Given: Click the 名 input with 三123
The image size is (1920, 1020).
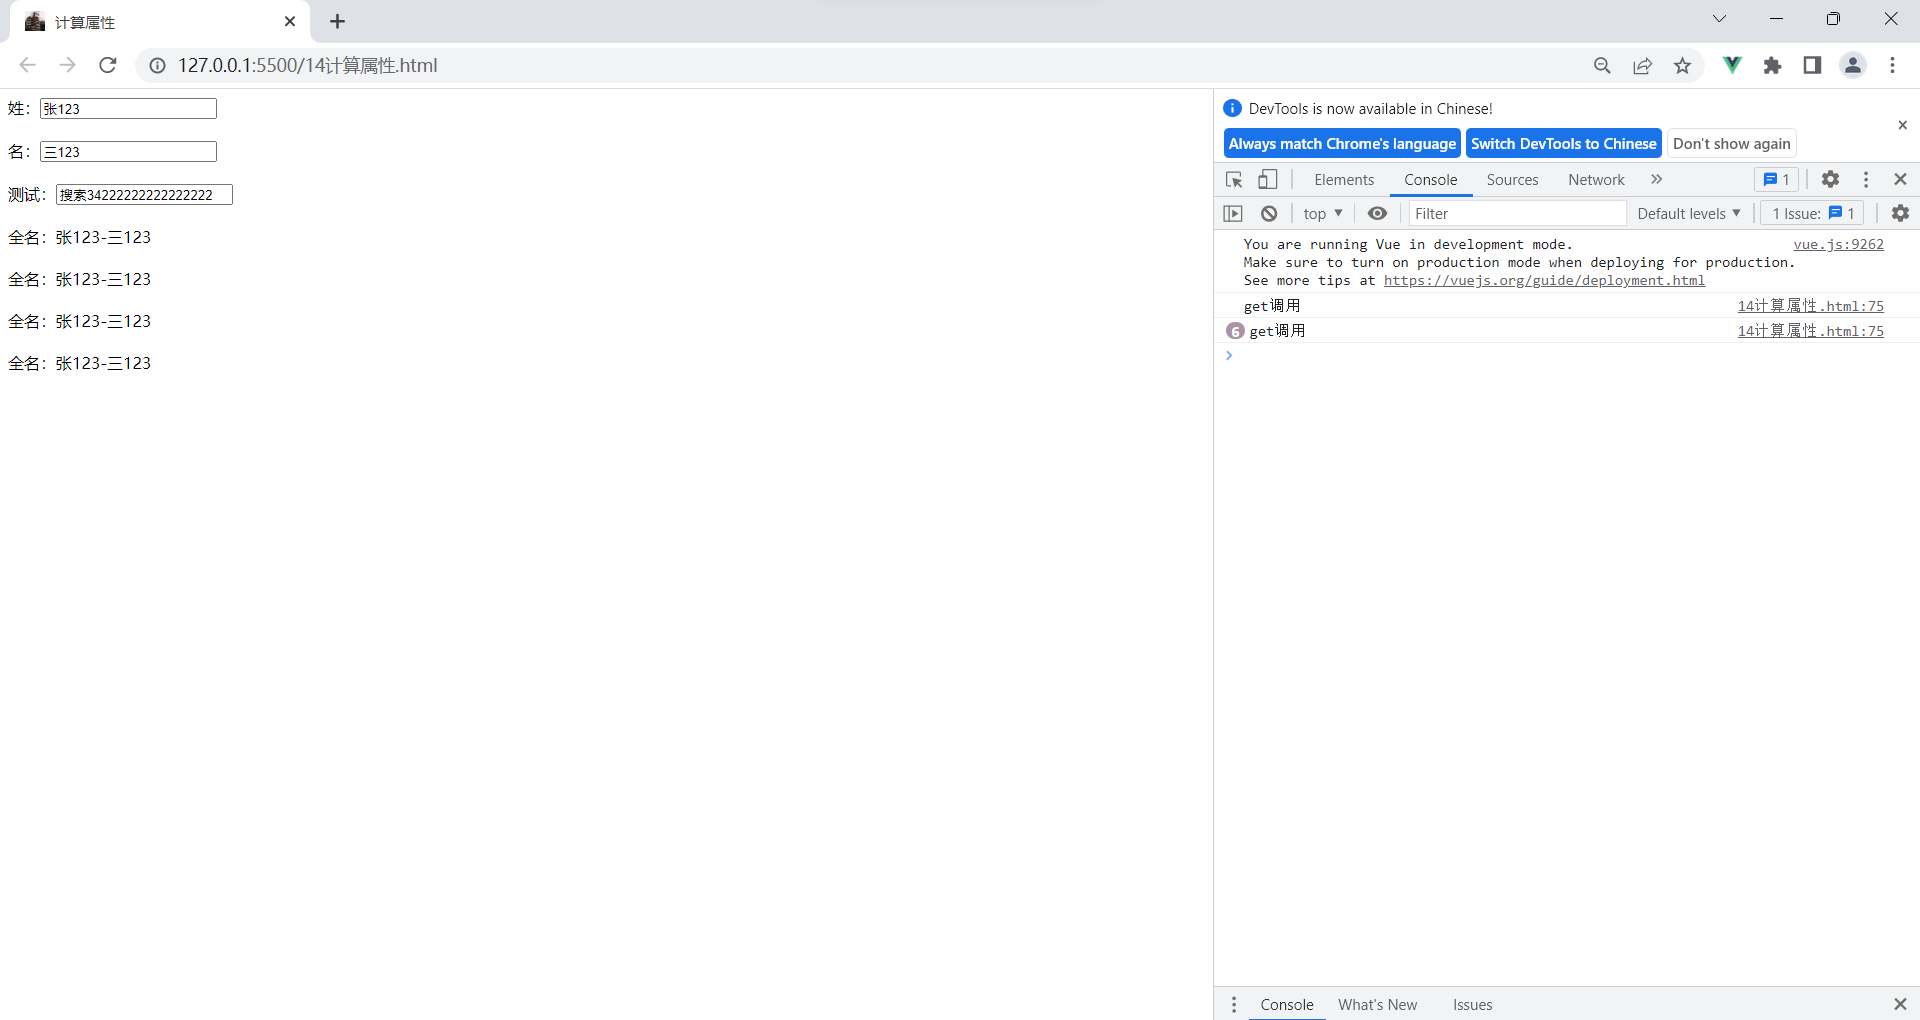Looking at the screenshot, I should (x=128, y=151).
